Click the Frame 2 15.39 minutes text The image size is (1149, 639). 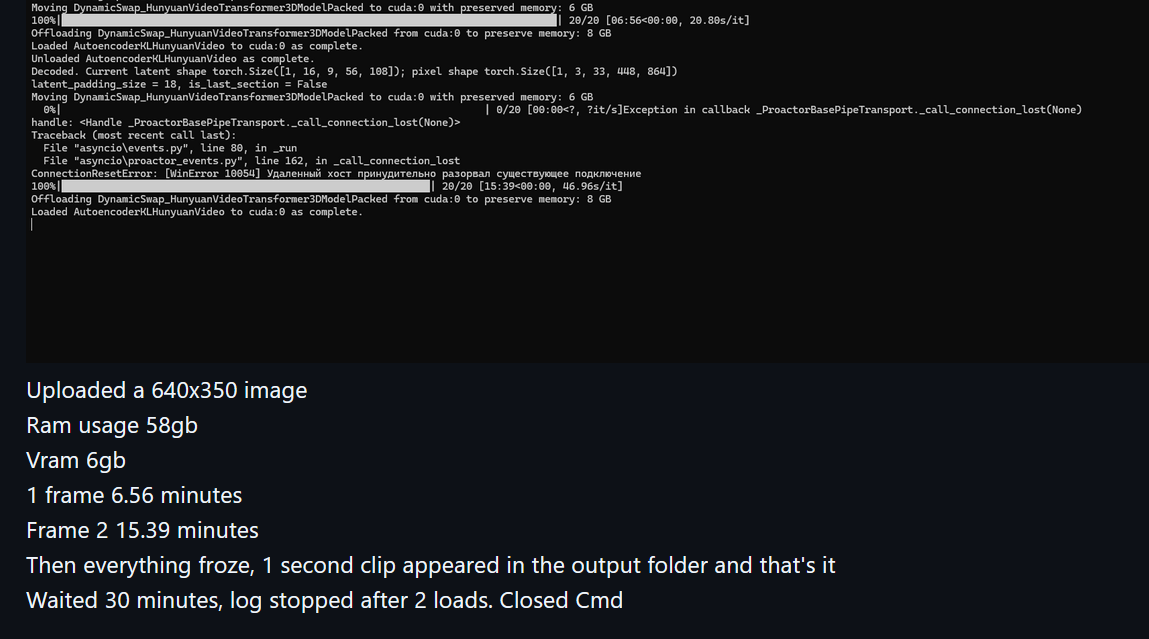point(142,531)
